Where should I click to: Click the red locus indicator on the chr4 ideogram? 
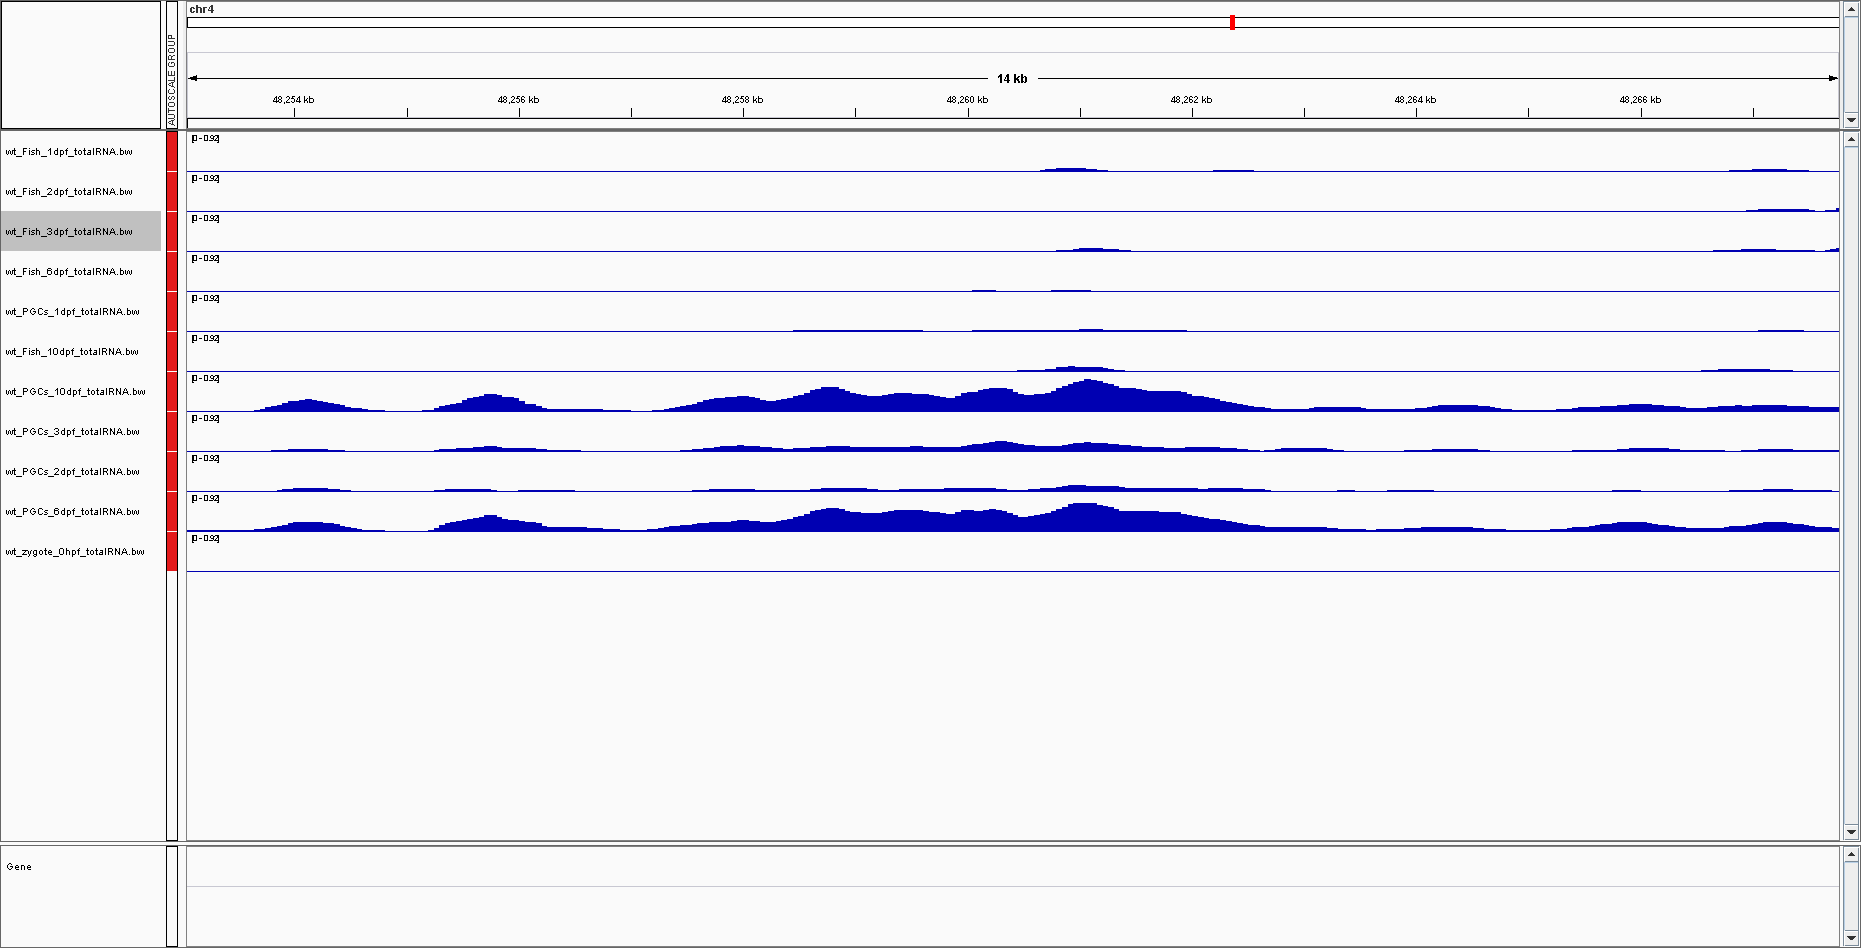click(x=1232, y=21)
